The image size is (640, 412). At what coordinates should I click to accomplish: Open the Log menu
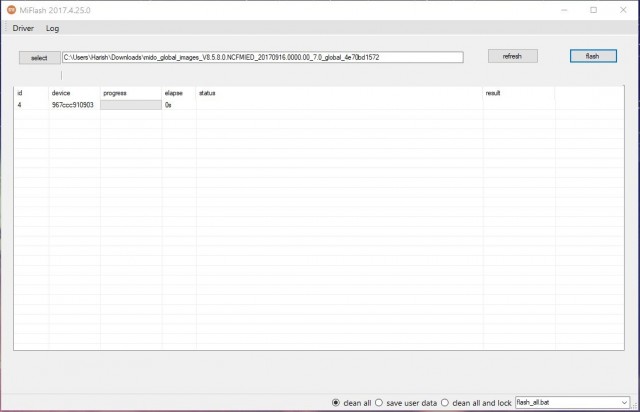pyautogui.click(x=52, y=28)
